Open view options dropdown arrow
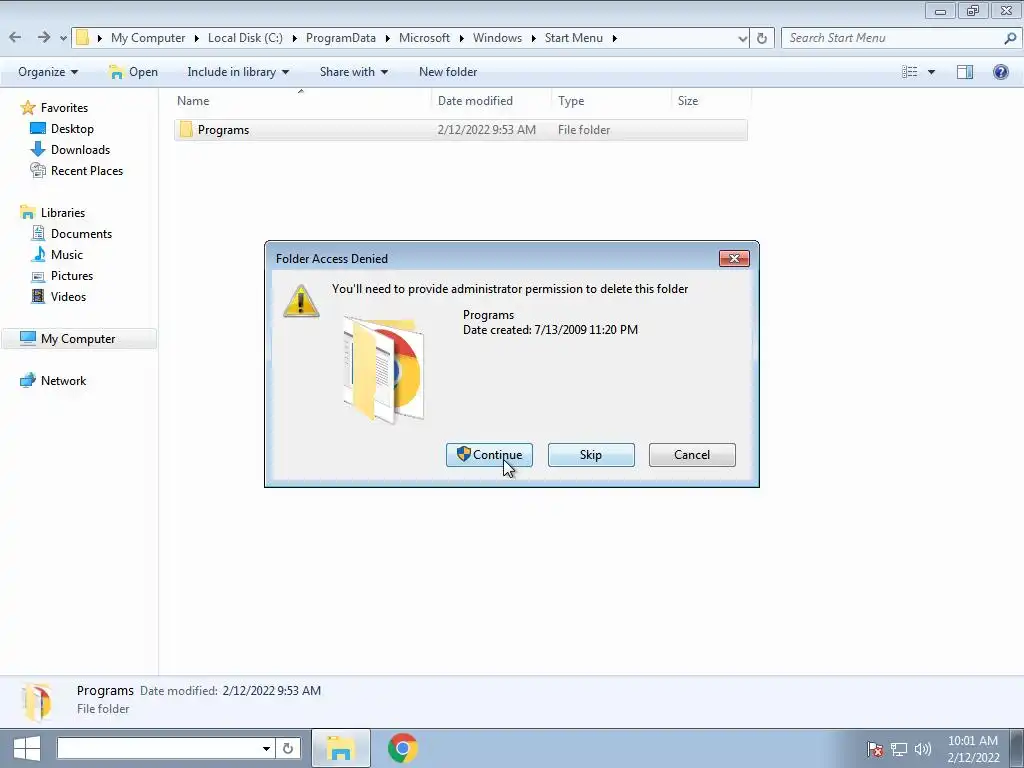This screenshot has height=768, width=1024. pos(931,72)
